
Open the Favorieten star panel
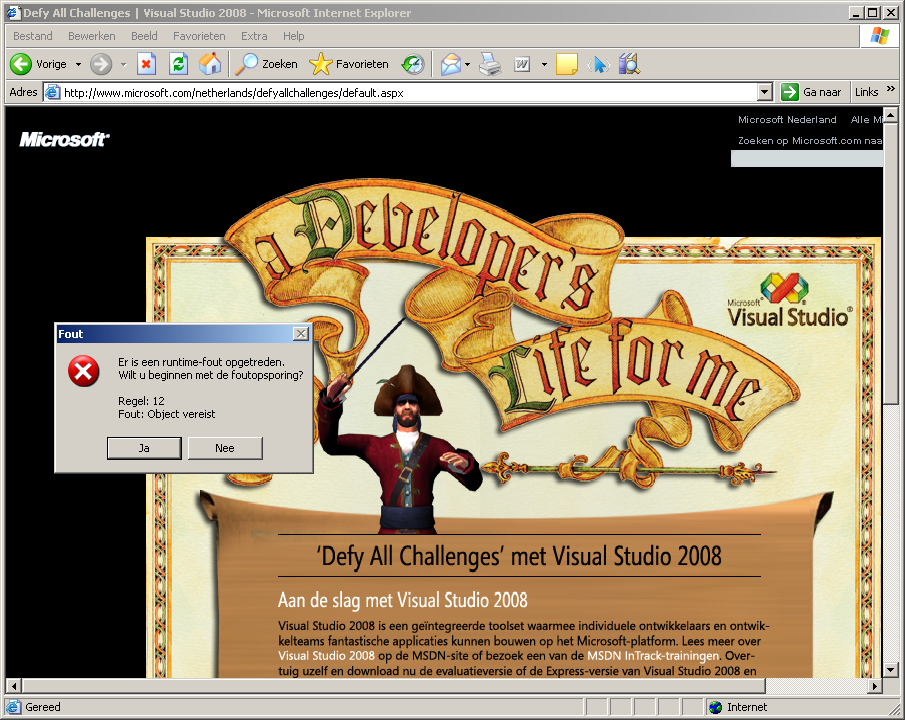(x=349, y=64)
